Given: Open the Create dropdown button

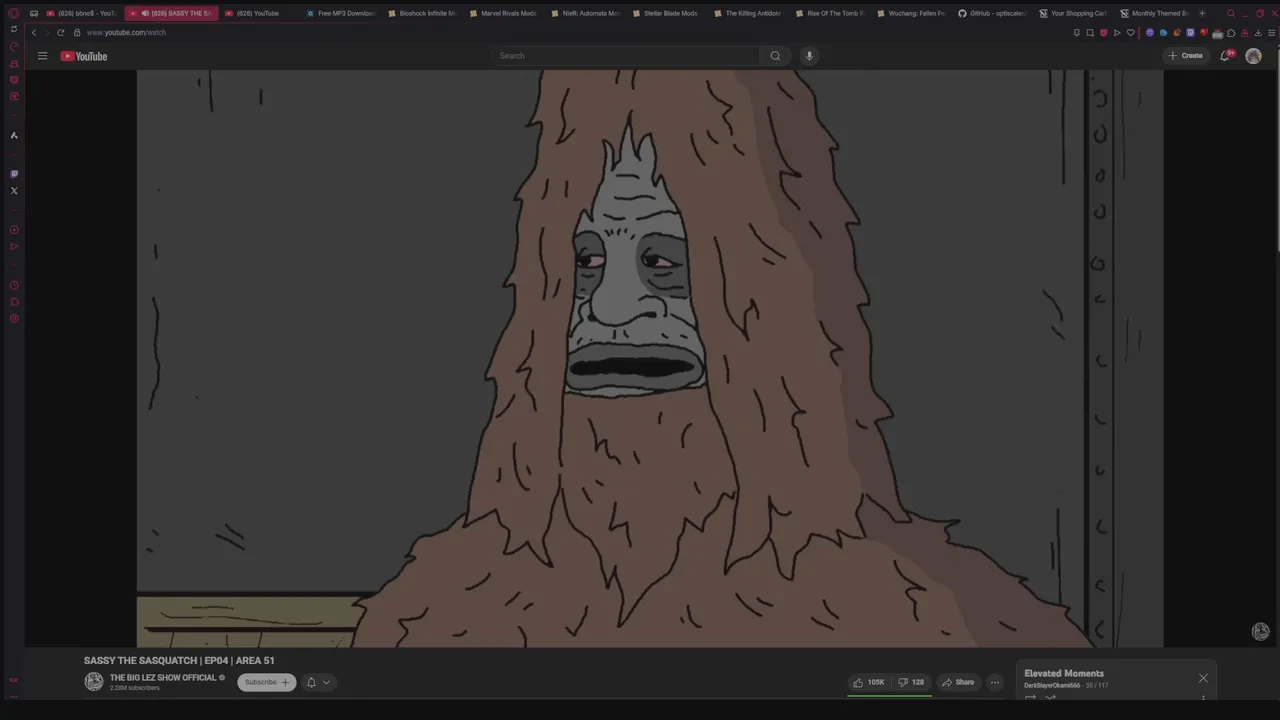Looking at the screenshot, I should 1185,56.
